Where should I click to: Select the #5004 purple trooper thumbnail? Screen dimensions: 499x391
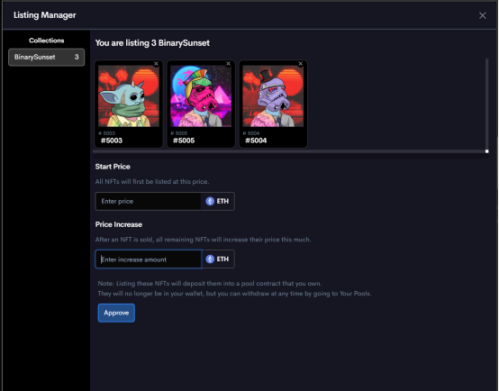[273, 96]
